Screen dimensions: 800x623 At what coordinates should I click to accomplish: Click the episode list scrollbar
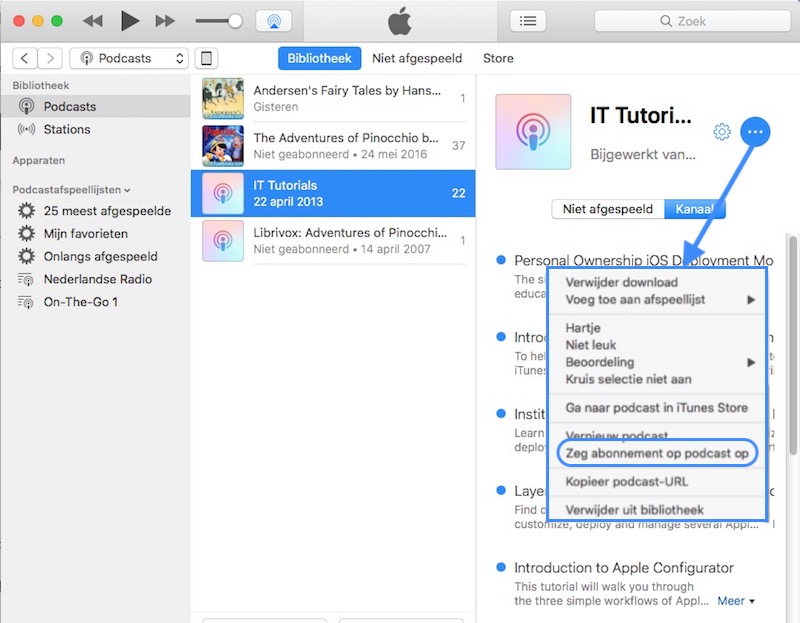click(792, 345)
